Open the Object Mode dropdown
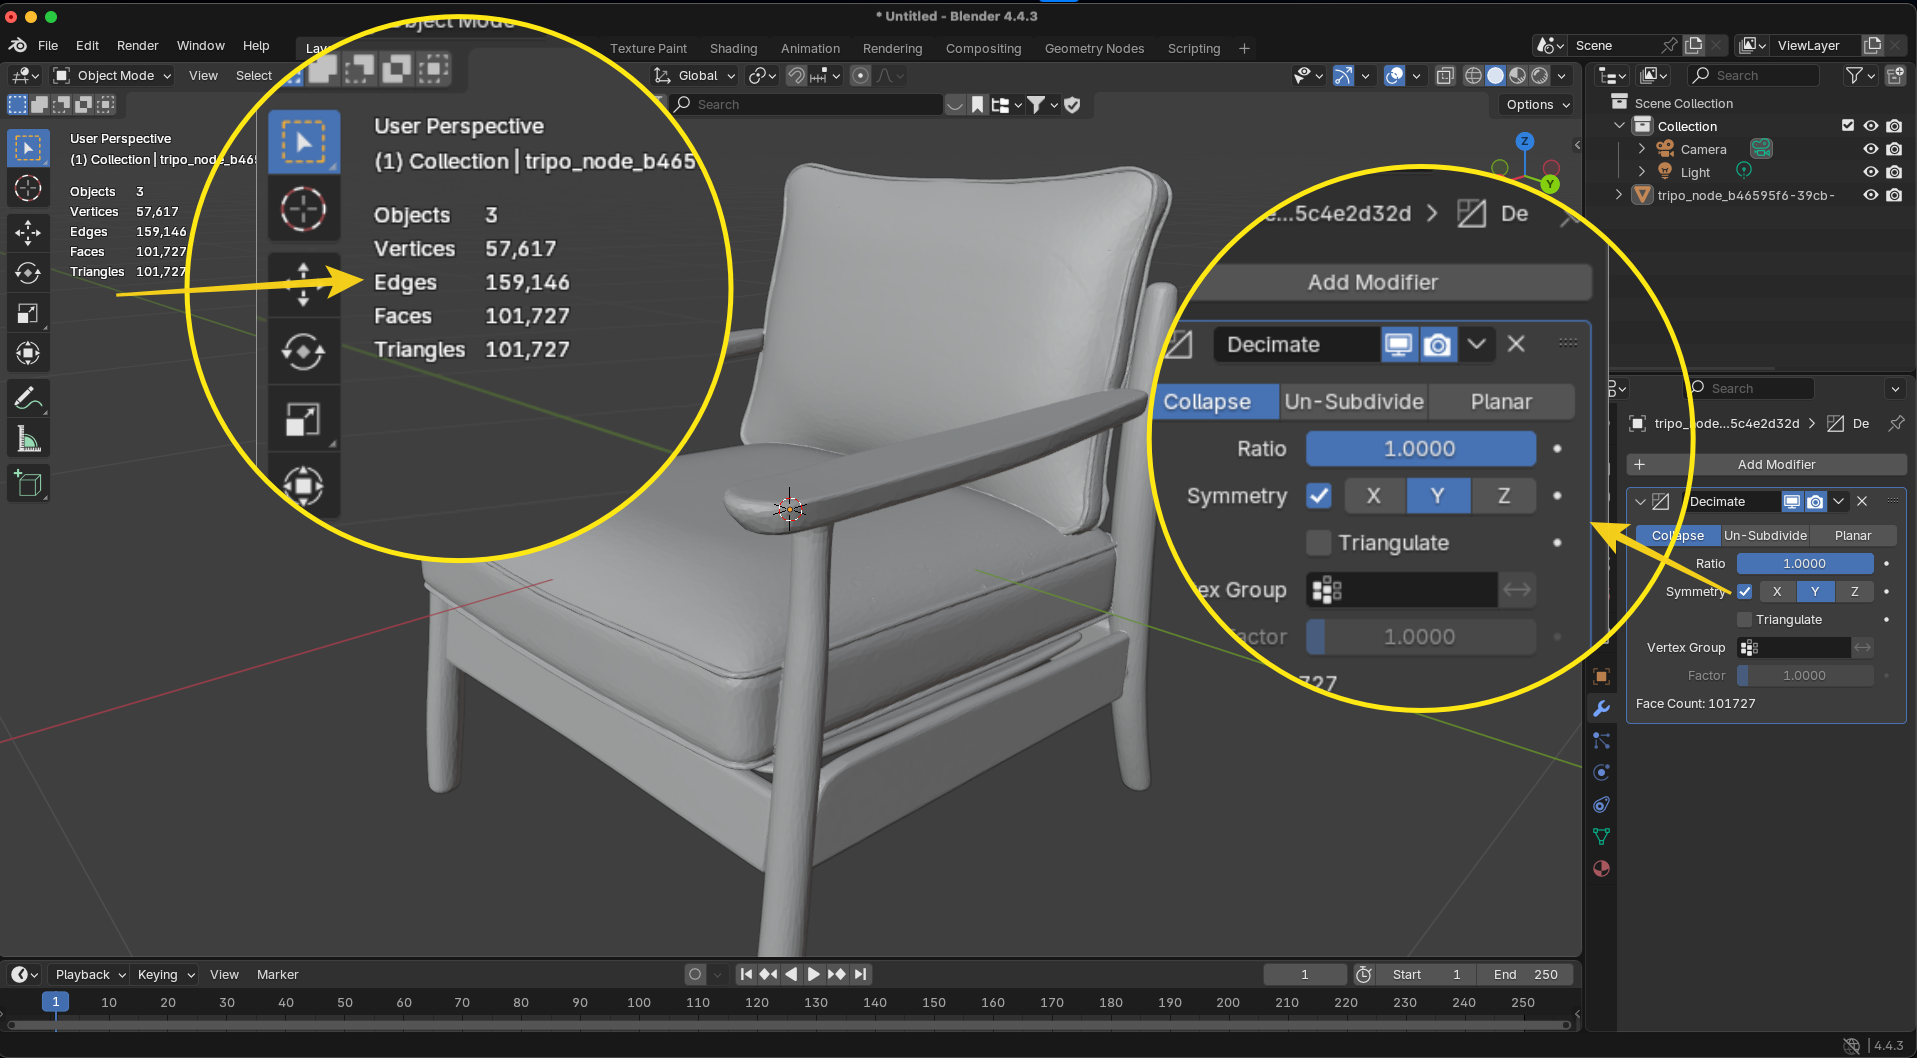Viewport: 1917px width, 1058px height. pos(113,76)
